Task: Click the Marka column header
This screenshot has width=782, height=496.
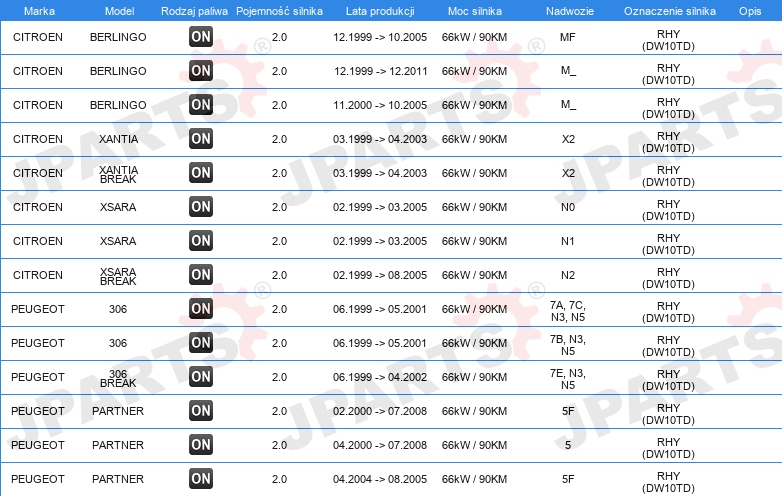Action: [39, 11]
